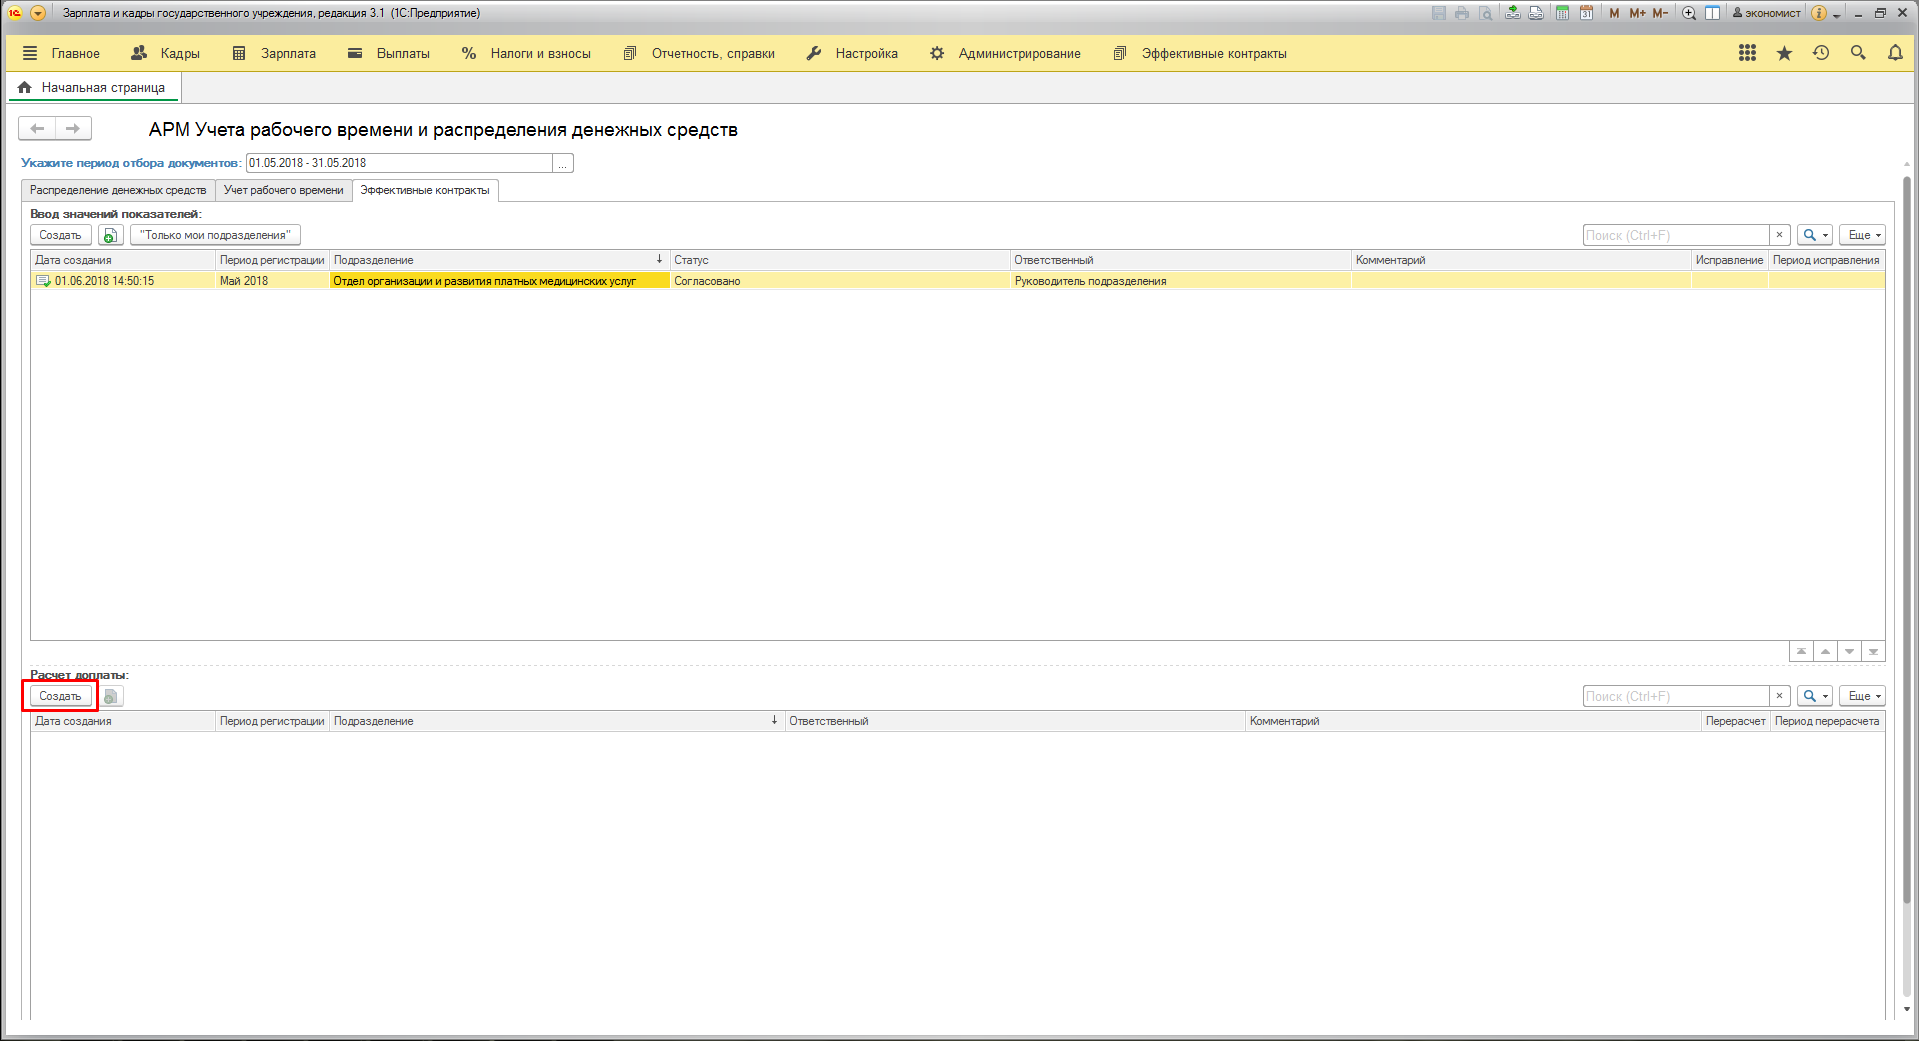Screen dimensions: 1919x1041
Task: Open the notifications bell
Action: 1895,53
